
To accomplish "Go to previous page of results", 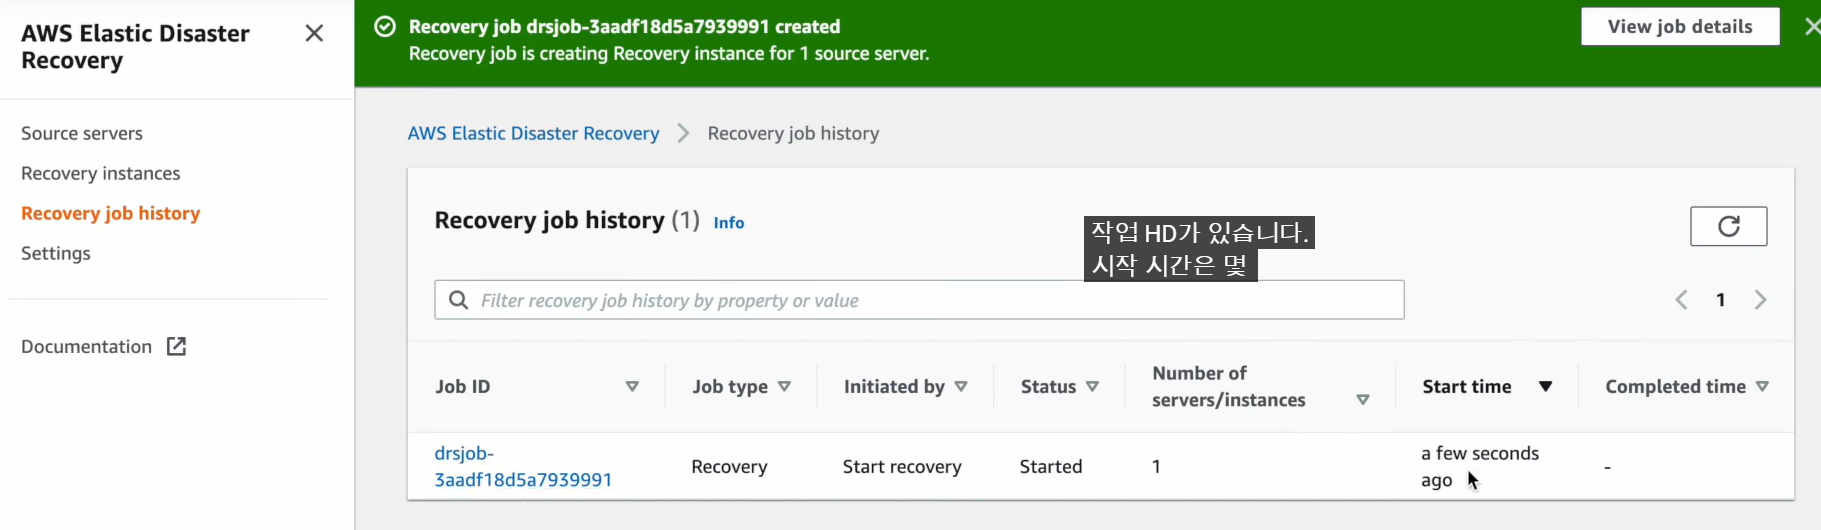I will [1681, 300].
